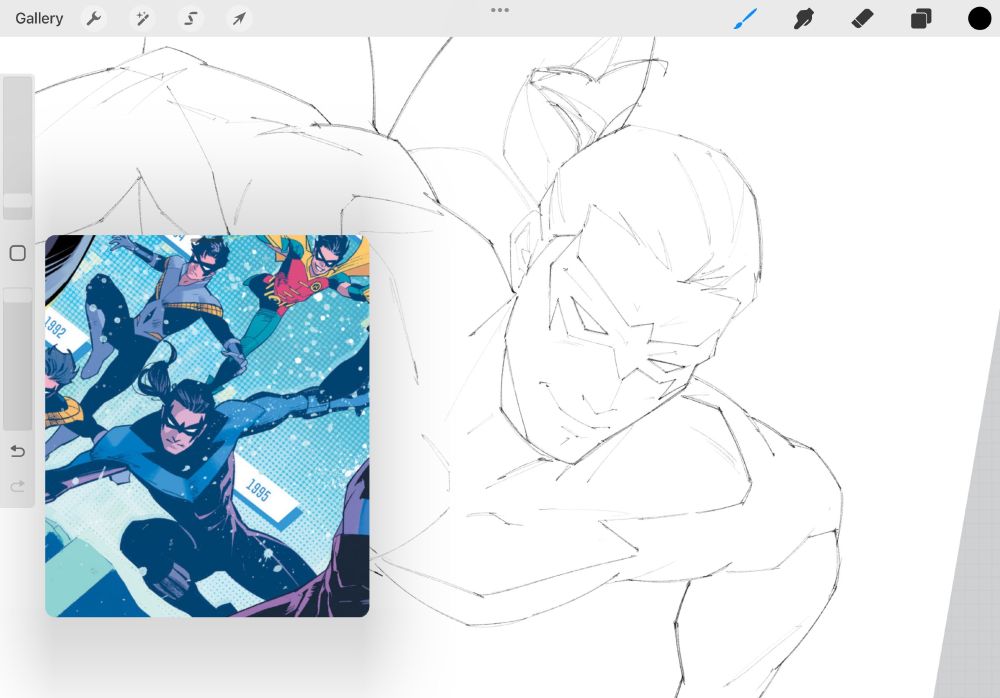Redo the last undone stroke

18,486
